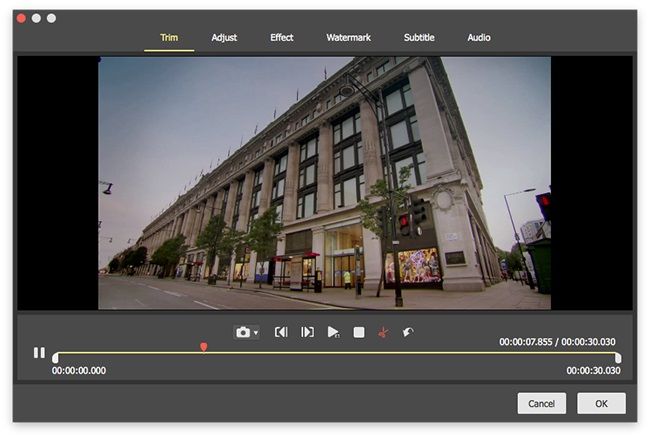This screenshot has height=438, width=650.
Task: Go to the Watermark tab
Action: coord(348,38)
